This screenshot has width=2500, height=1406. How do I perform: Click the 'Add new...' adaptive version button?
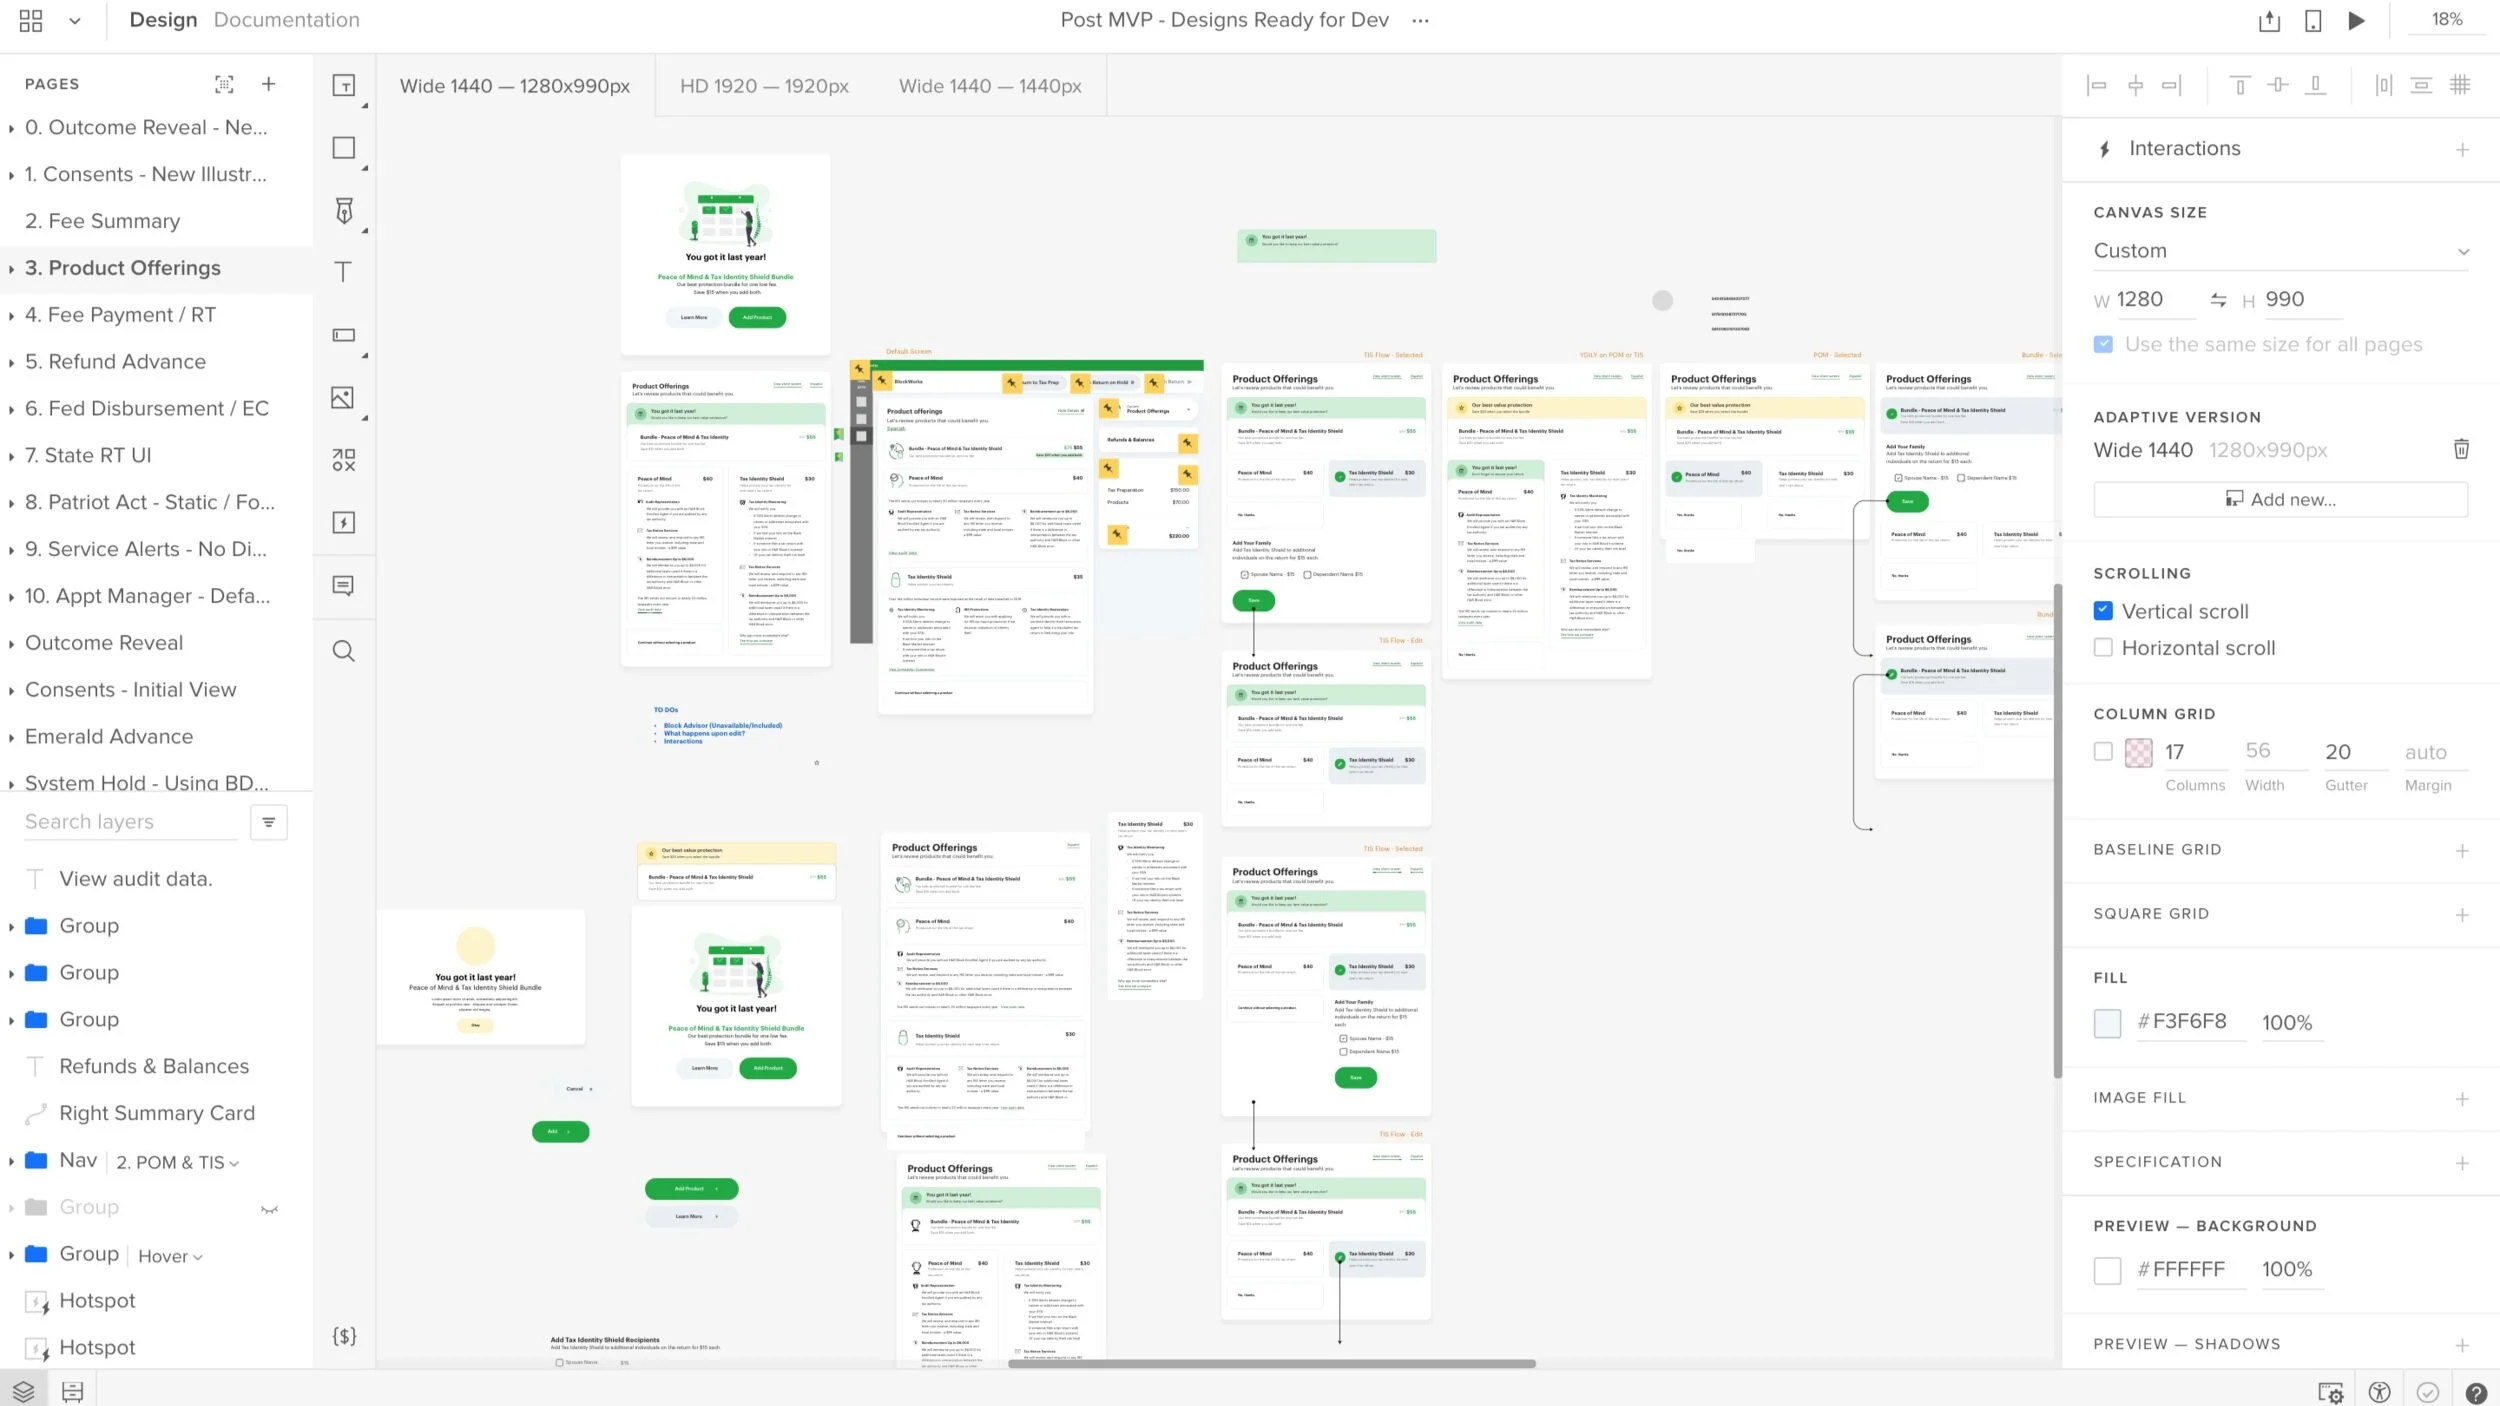pyautogui.click(x=2280, y=499)
